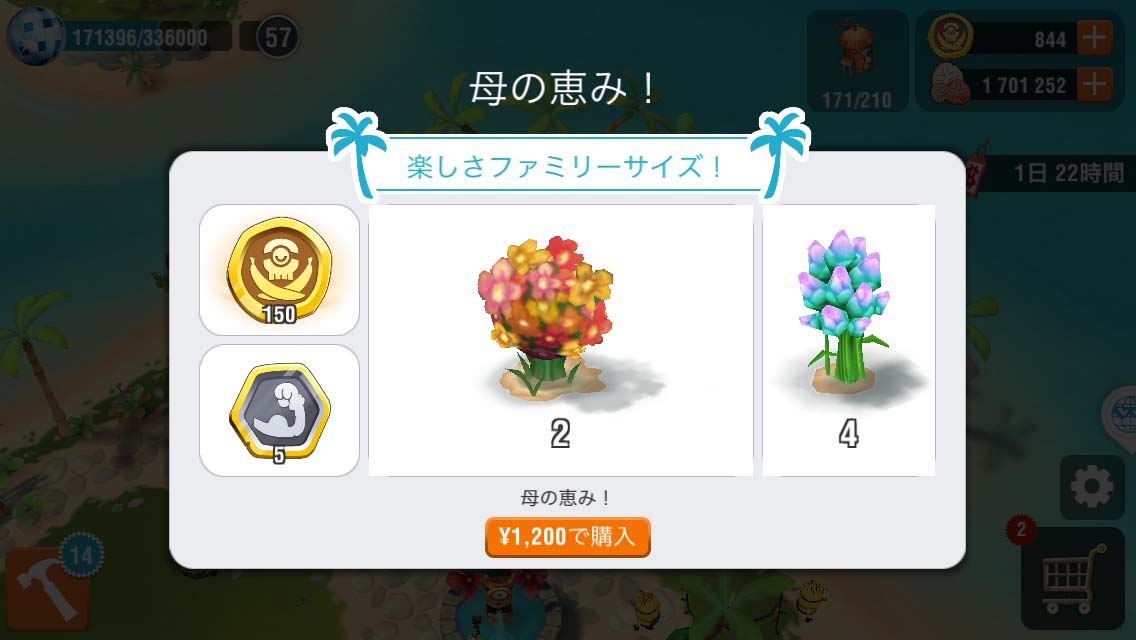The height and width of the screenshot is (640, 1136).
Task: Add more shells via plus button
Action: (x=1095, y=85)
